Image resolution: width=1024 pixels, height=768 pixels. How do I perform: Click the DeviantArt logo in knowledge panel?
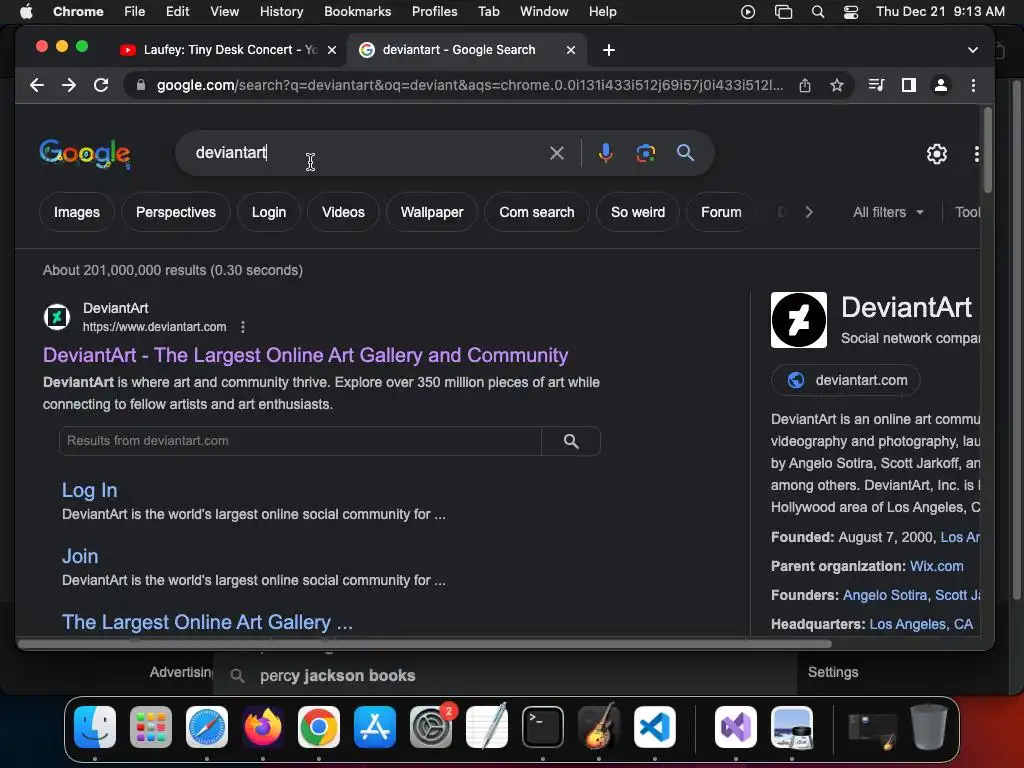click(x=799, y=320)
